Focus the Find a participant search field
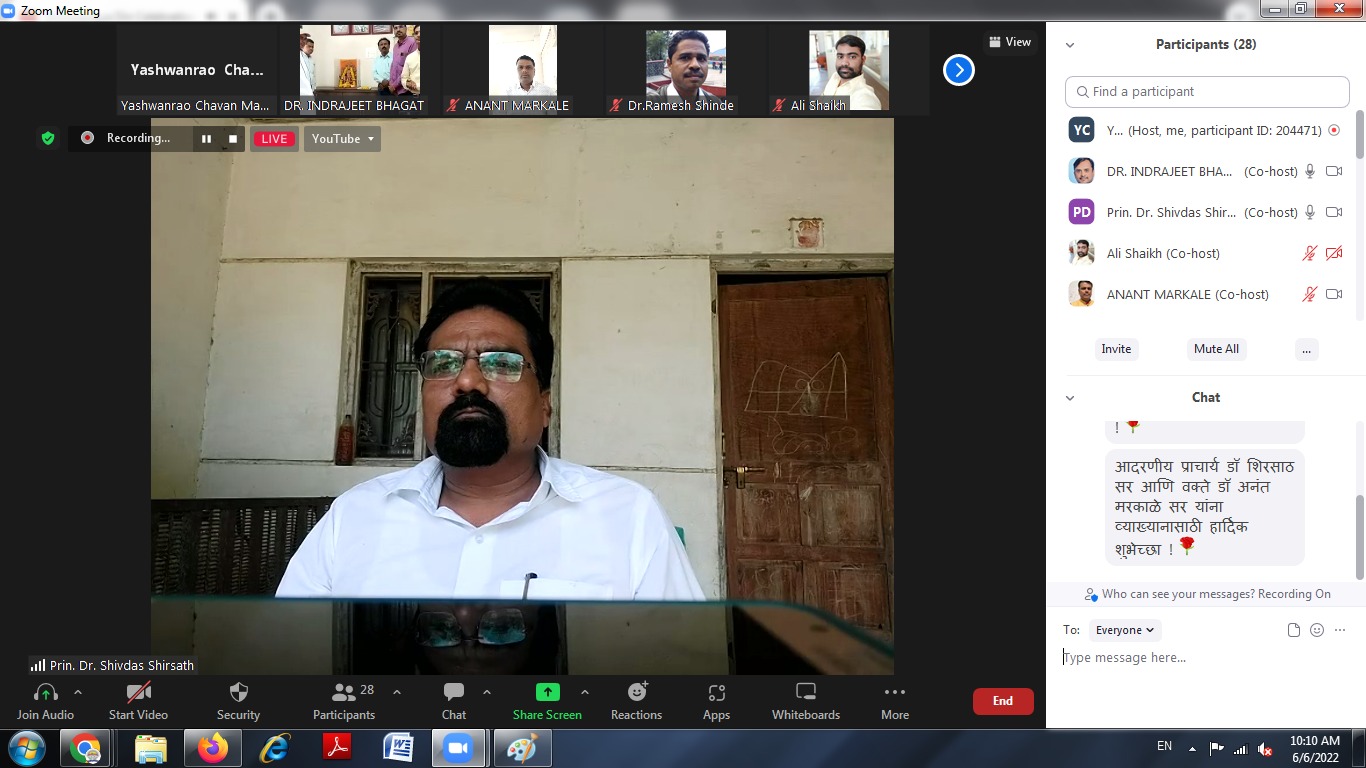 1207,92
